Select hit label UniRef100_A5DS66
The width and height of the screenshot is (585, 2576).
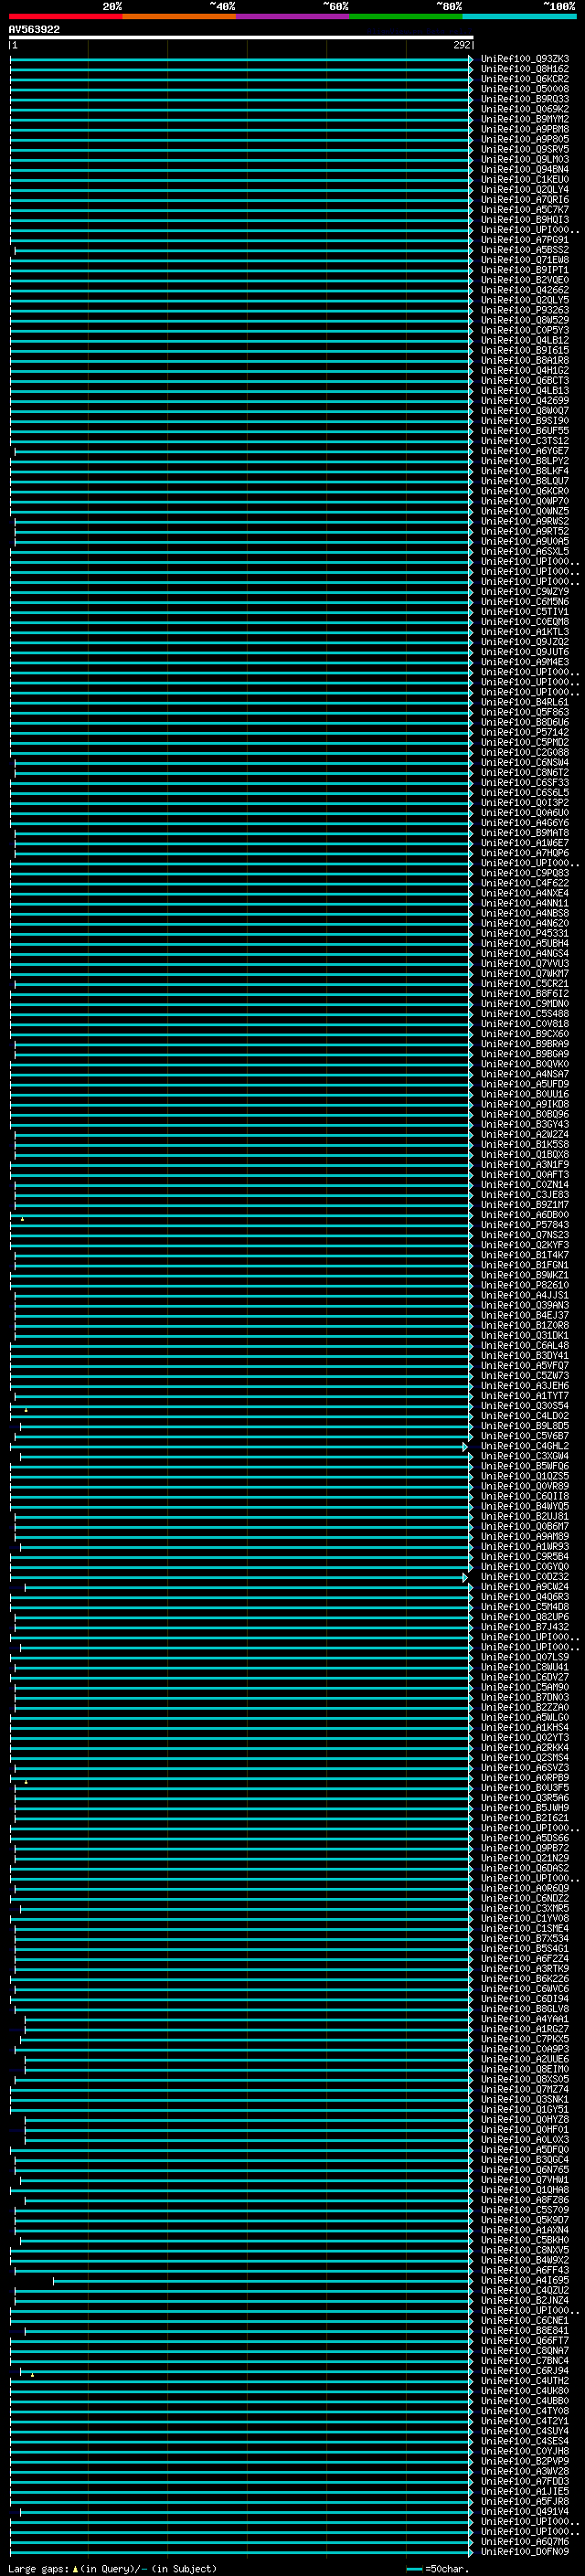tap(525, 1838)
